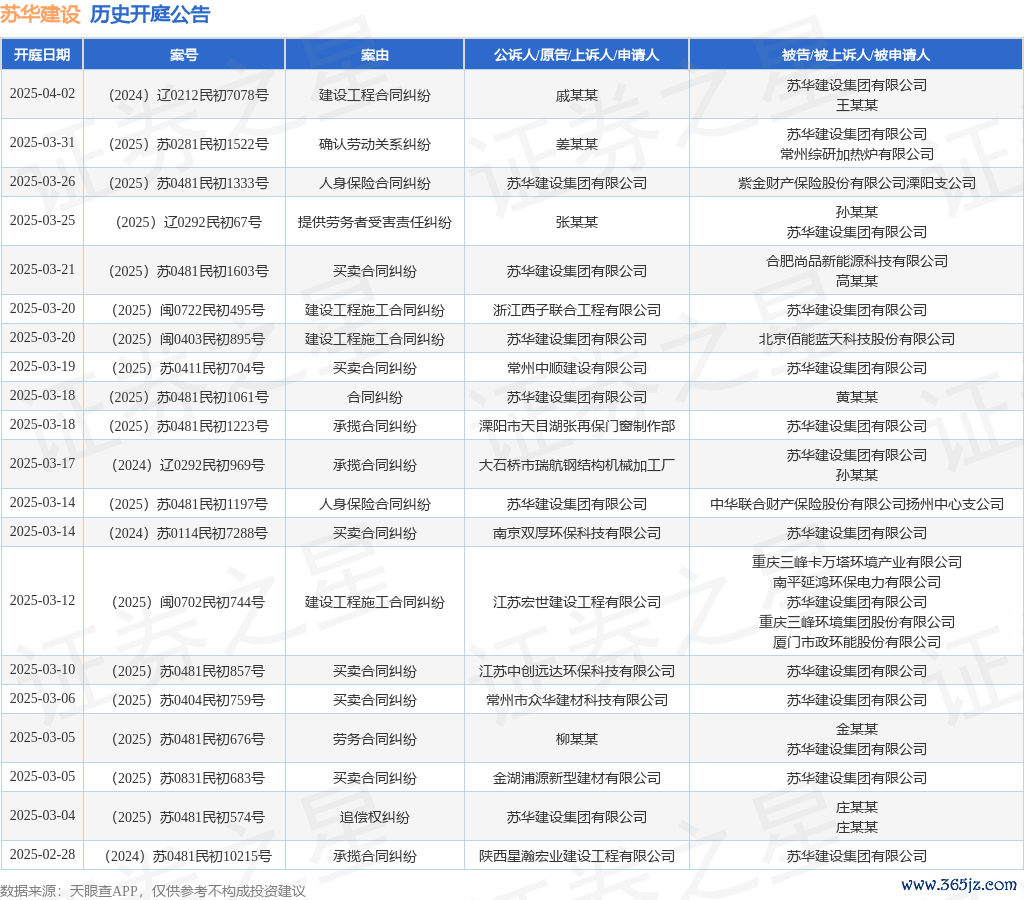Click case number (2025)闽0403民初895号
This screenshot has width=1024, height=900.
click(x=188, y=340)
